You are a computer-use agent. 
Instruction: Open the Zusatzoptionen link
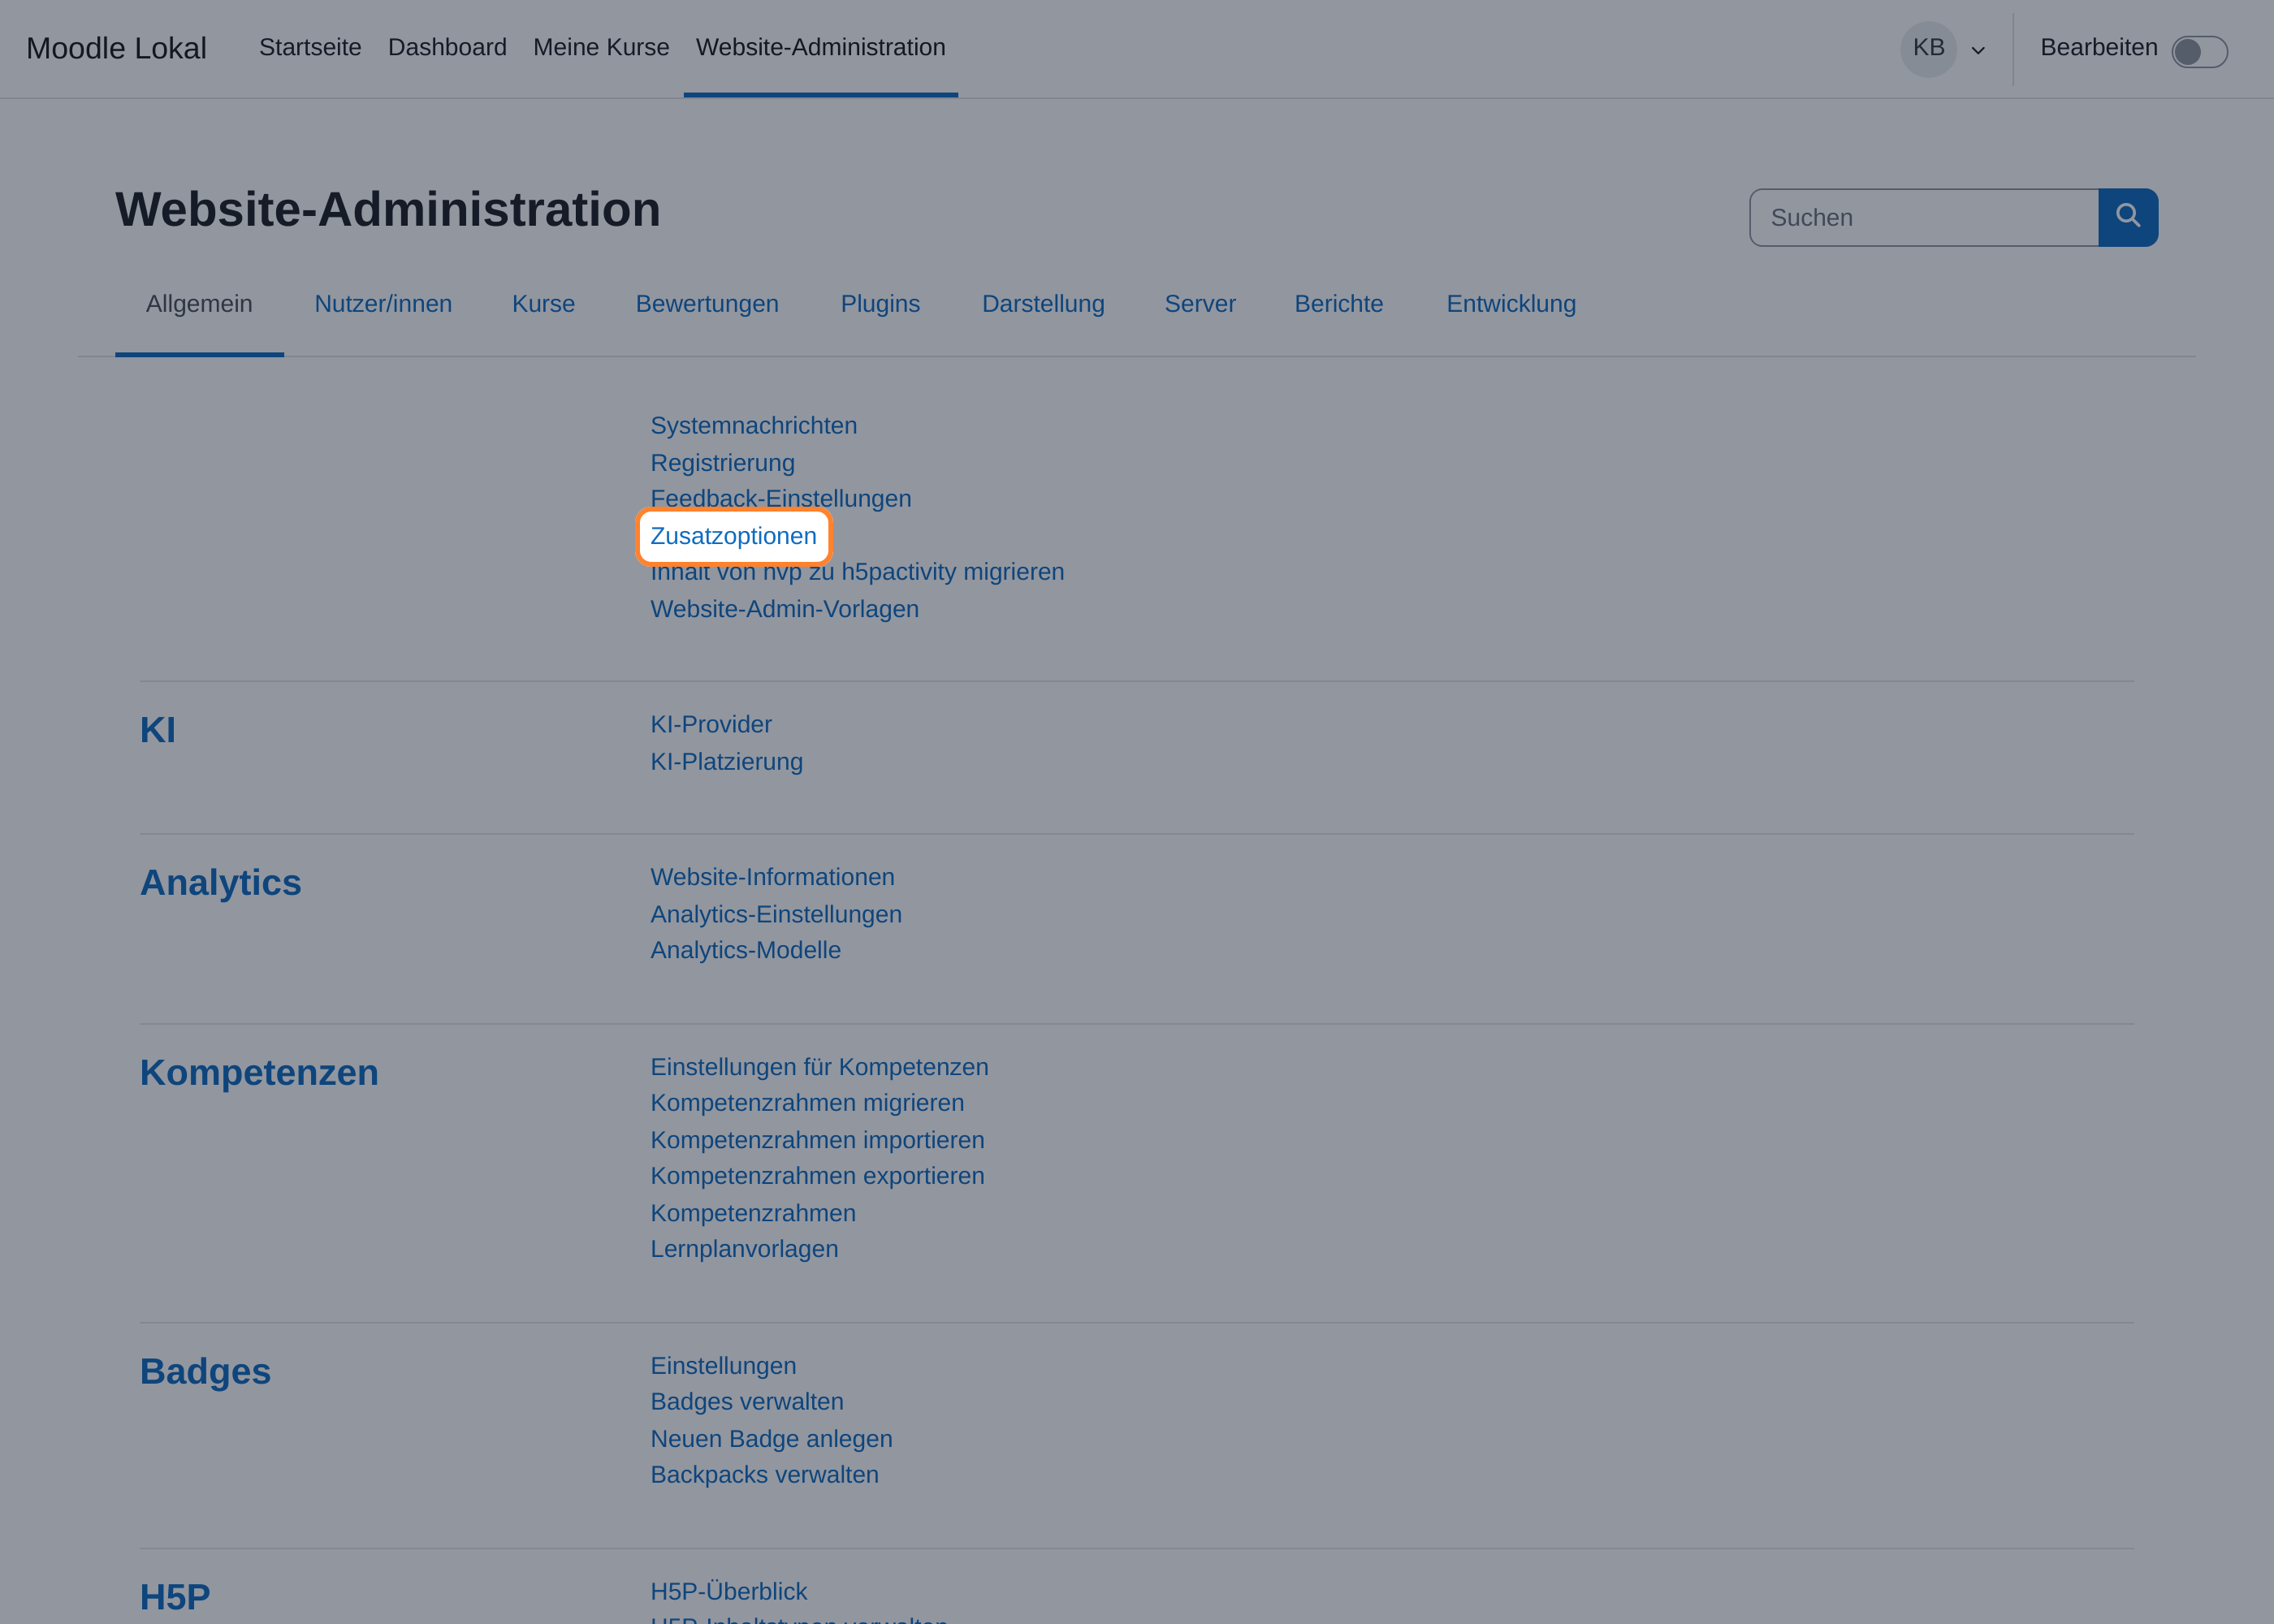click(733, 536)
